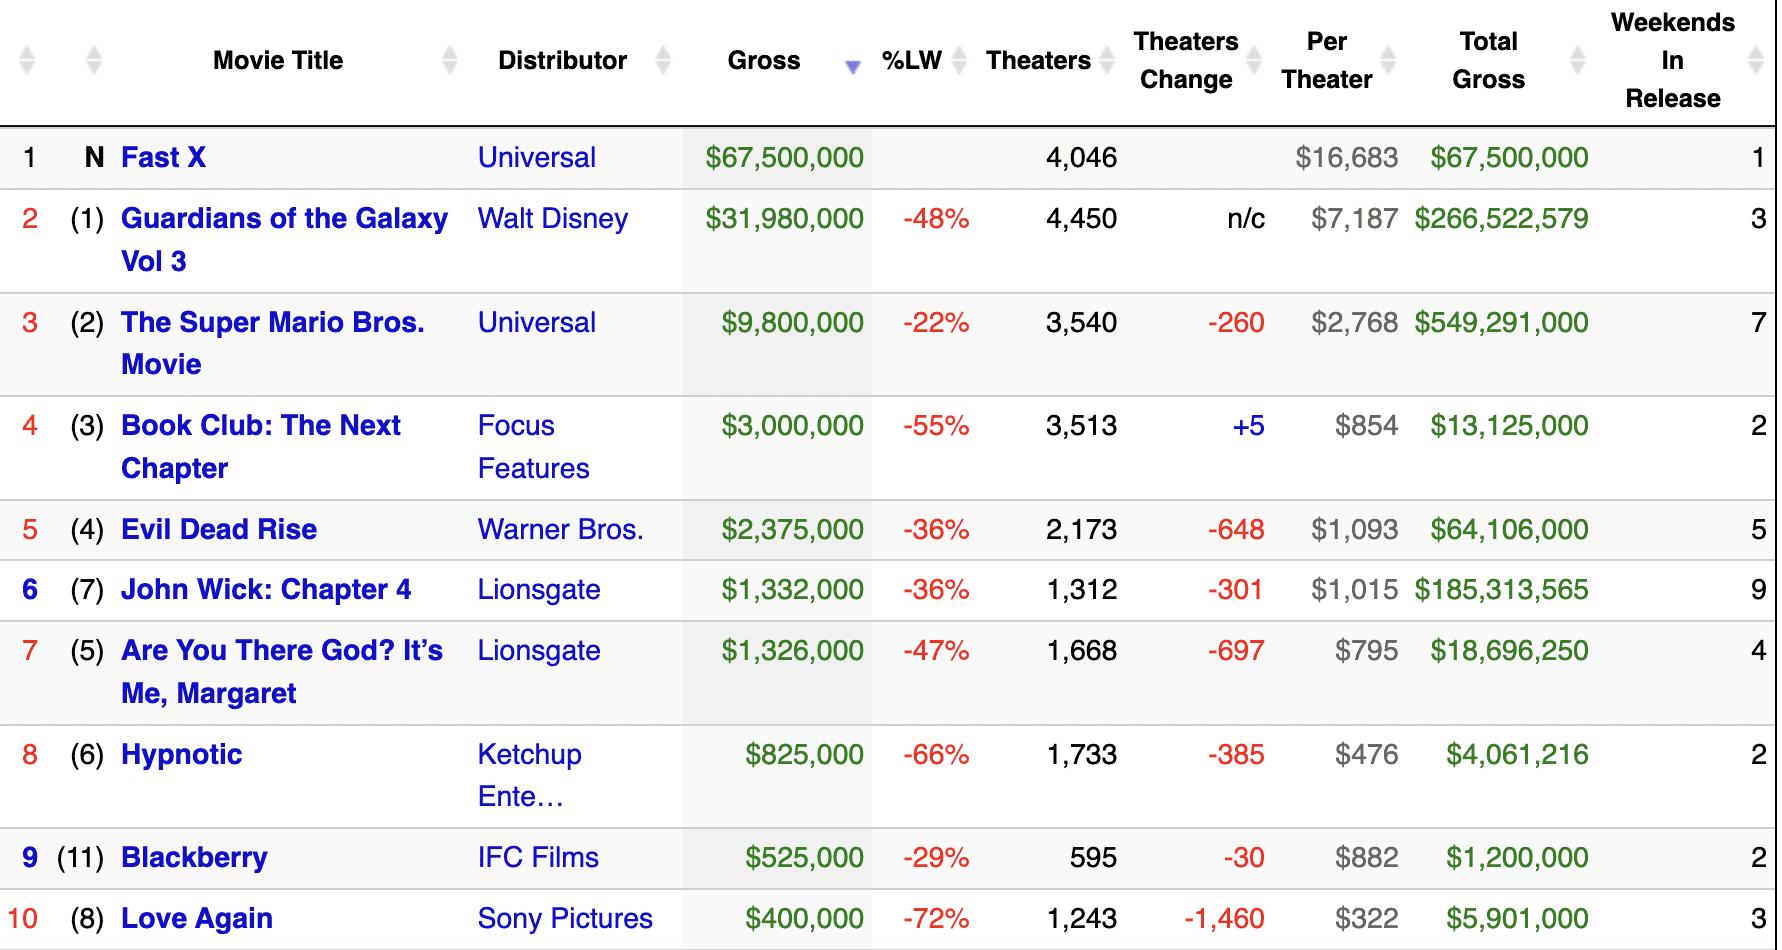
Task: Click theaters change -648 for Evil Dead Rise
Action: click(1236, 530)
